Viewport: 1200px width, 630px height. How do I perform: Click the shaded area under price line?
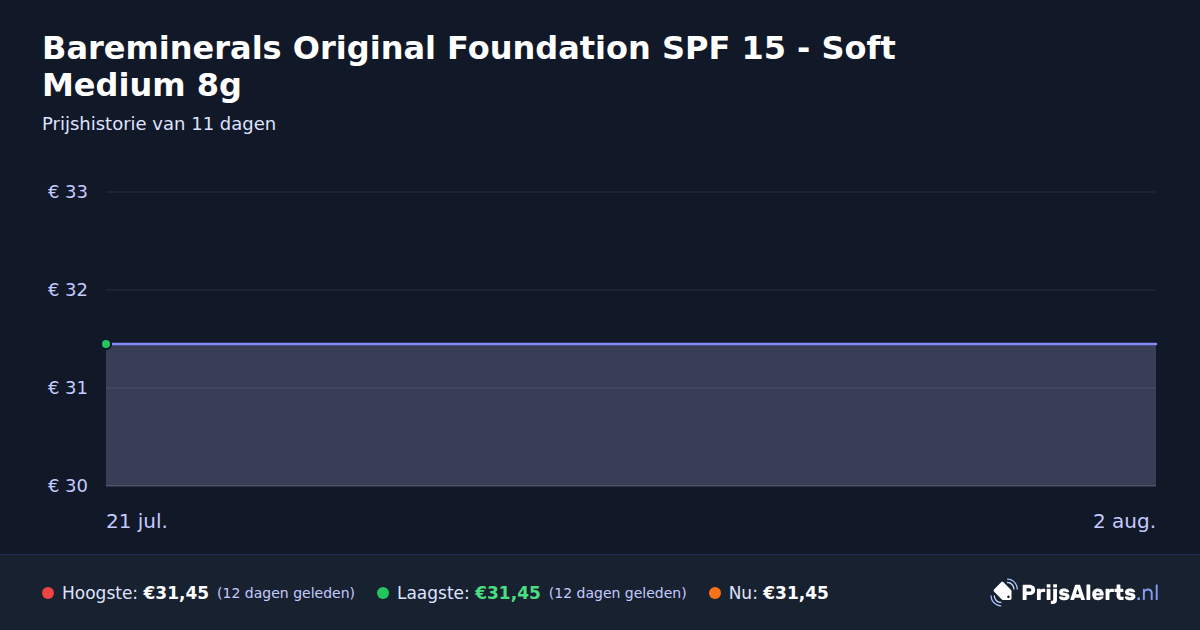(x=631, y=415)
